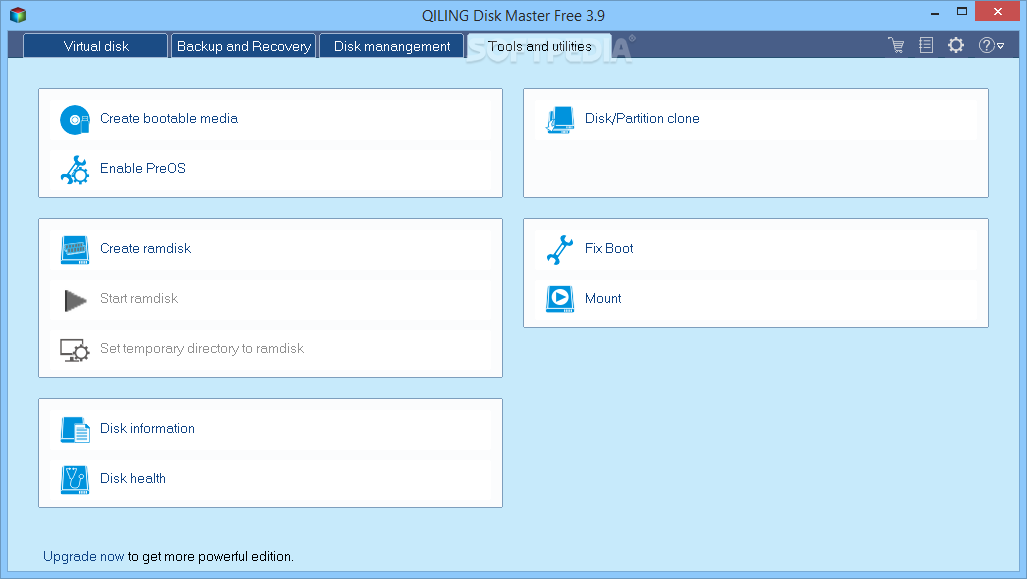Viewport: 1027px width, 579px height.
Task: Switch to the Backup and Recovery tab
Action: tap(244, 46)
